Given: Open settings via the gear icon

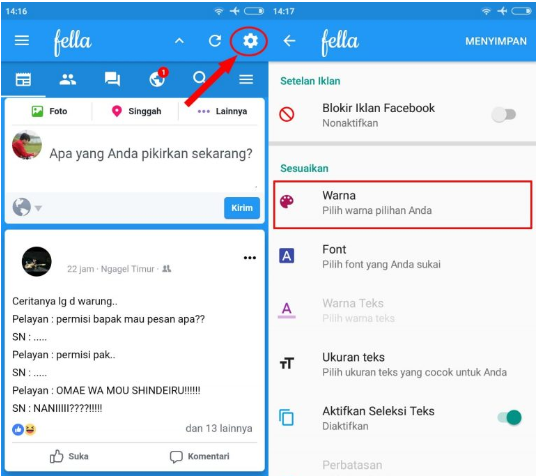Looking at the screenshot, I should point(250,41).
